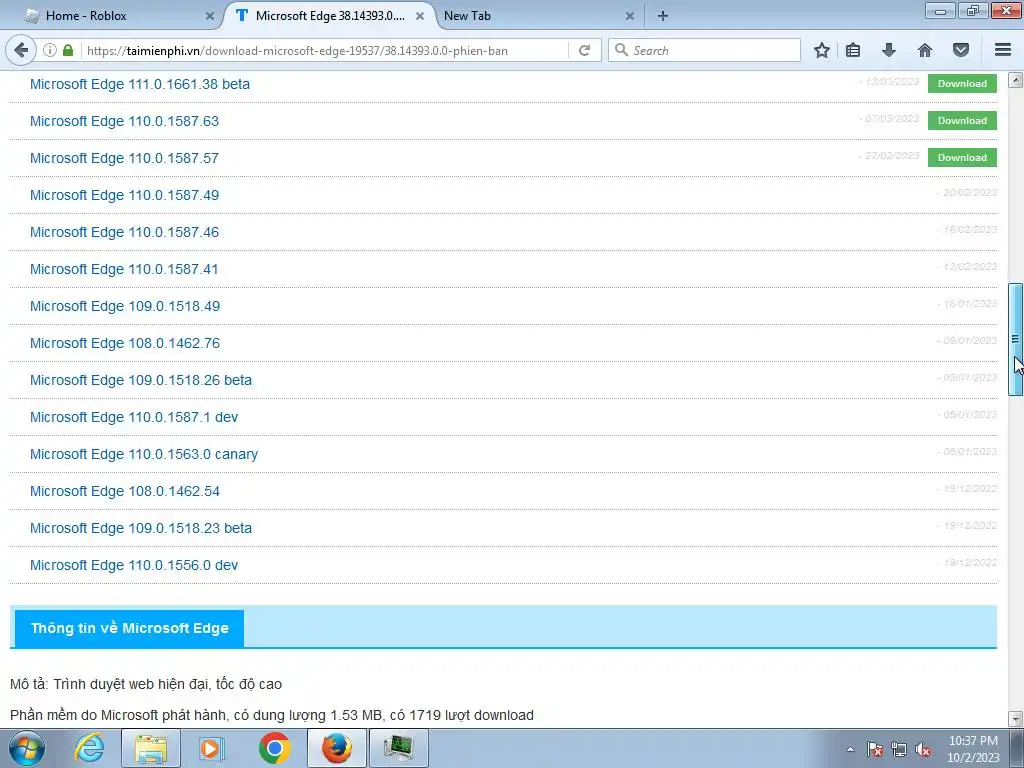This screenshot has height=768, width=1024.
Task: Open the Microsoft Edge 111.0.1661.38 beta link
Action: [140, 84]
